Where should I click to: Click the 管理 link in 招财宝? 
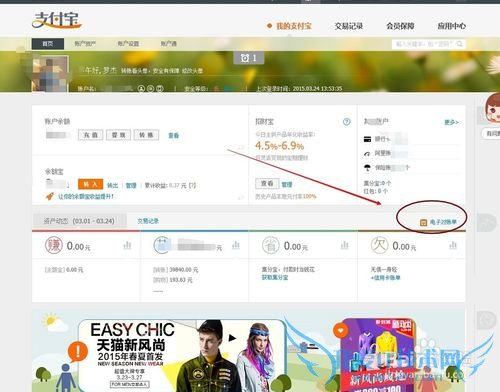(x=287, y=184)
